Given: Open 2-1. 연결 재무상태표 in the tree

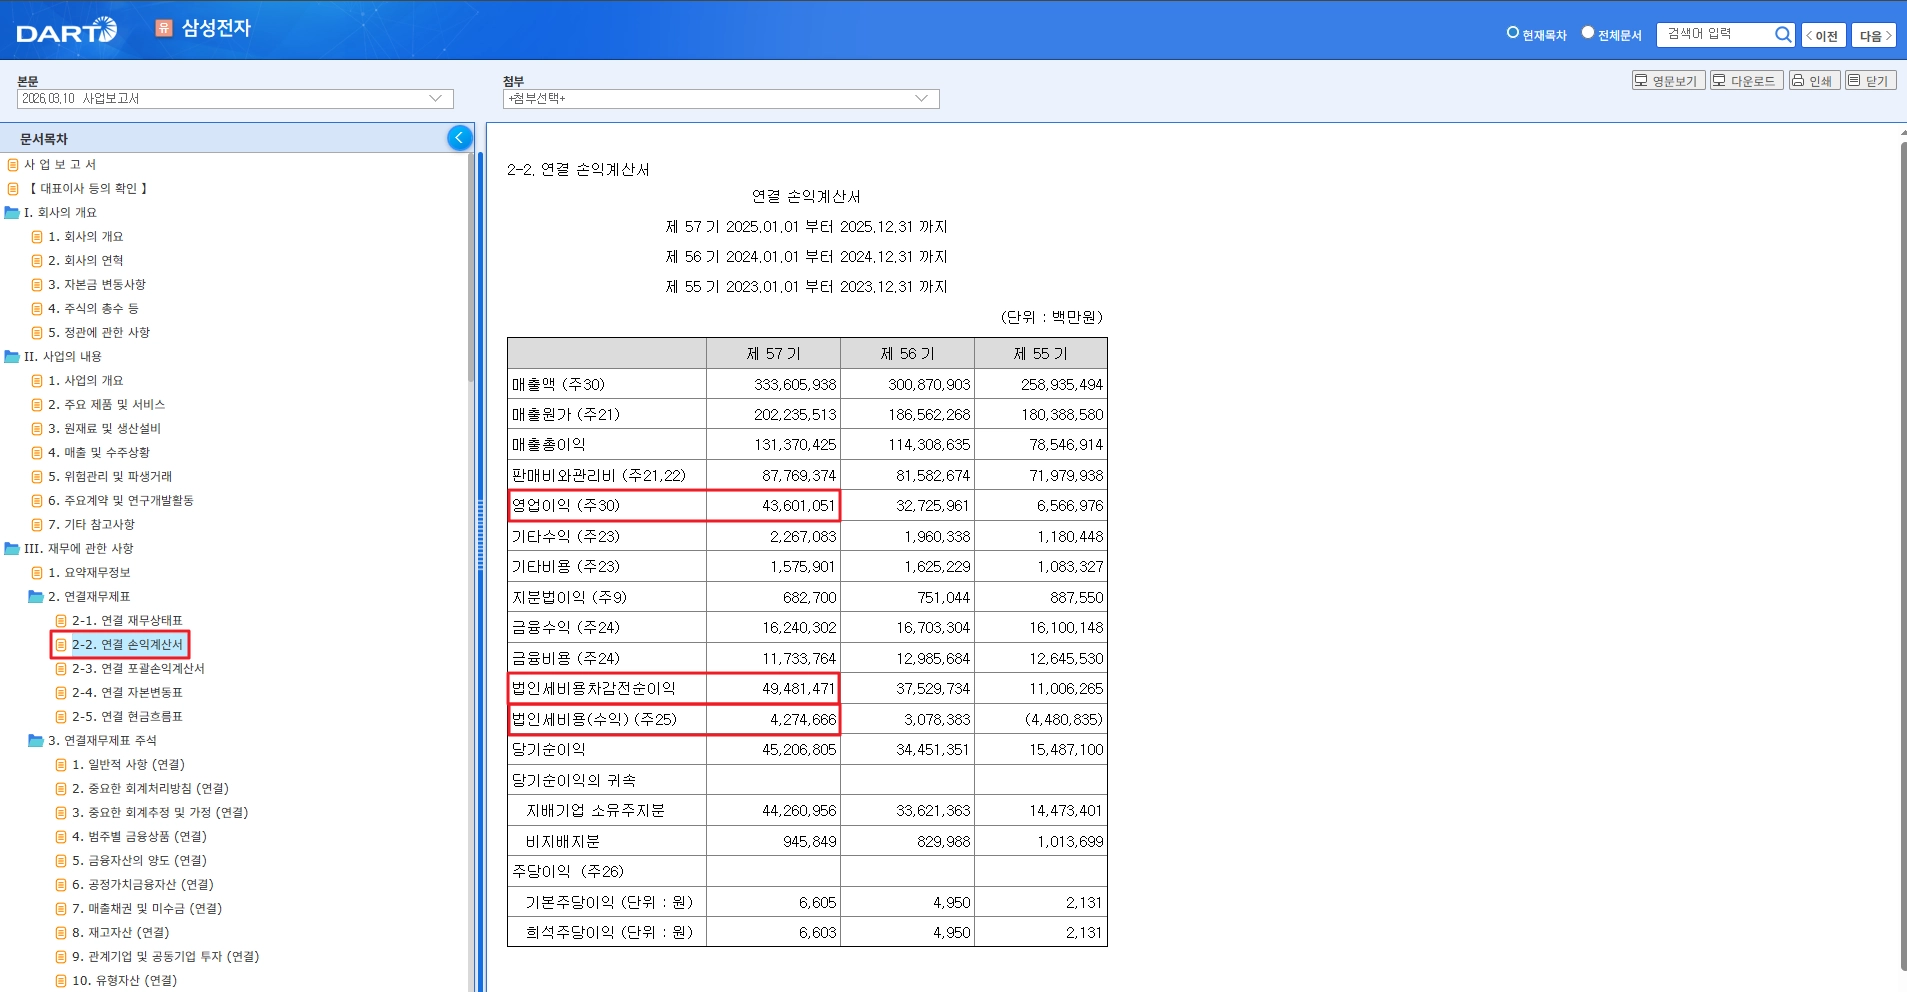Looking at the screenshot, I should [x=126, y=621].
